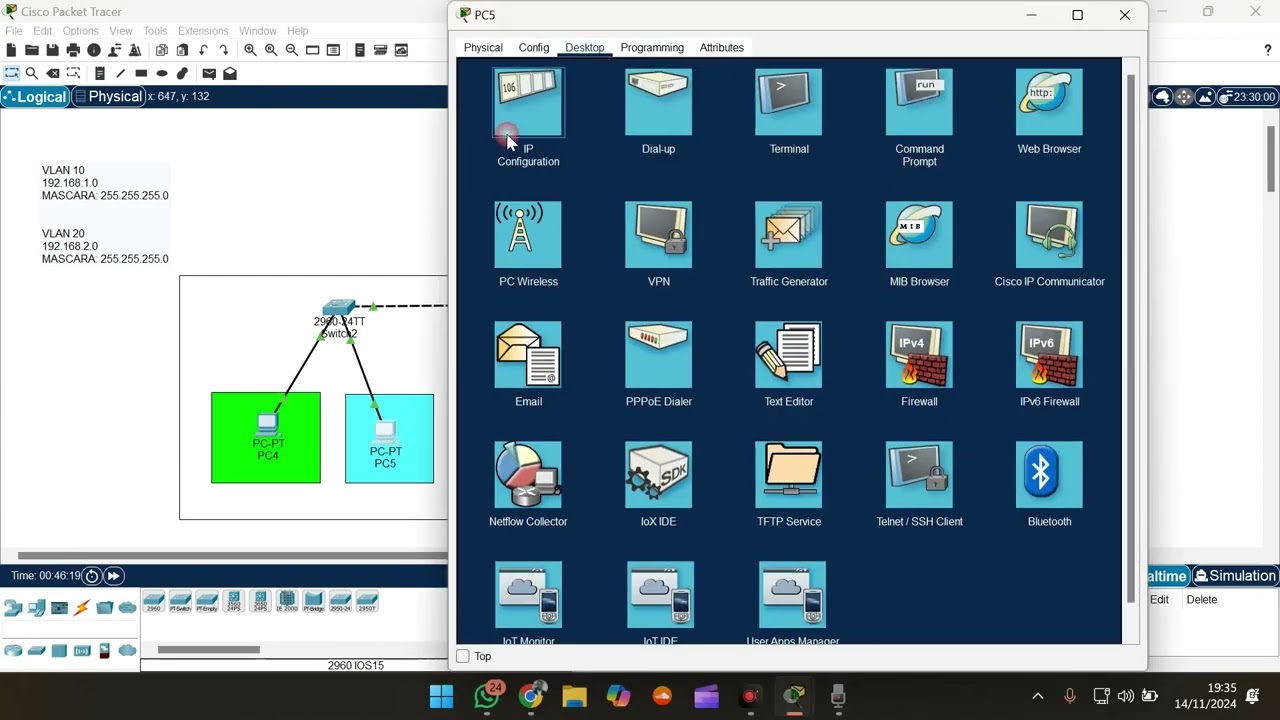Select the Connections lightning category
This screenshot has width=1280, height=720.
click(82, 607)
